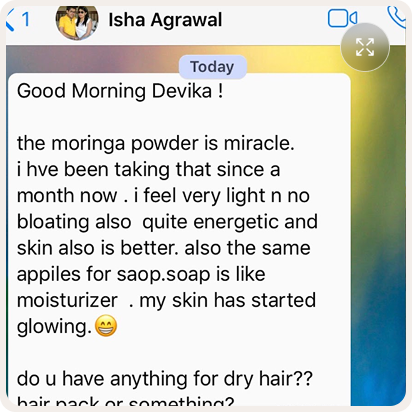
Task: Select the 'Good Morning Devika !' greeting line
Action: point(120,91)
